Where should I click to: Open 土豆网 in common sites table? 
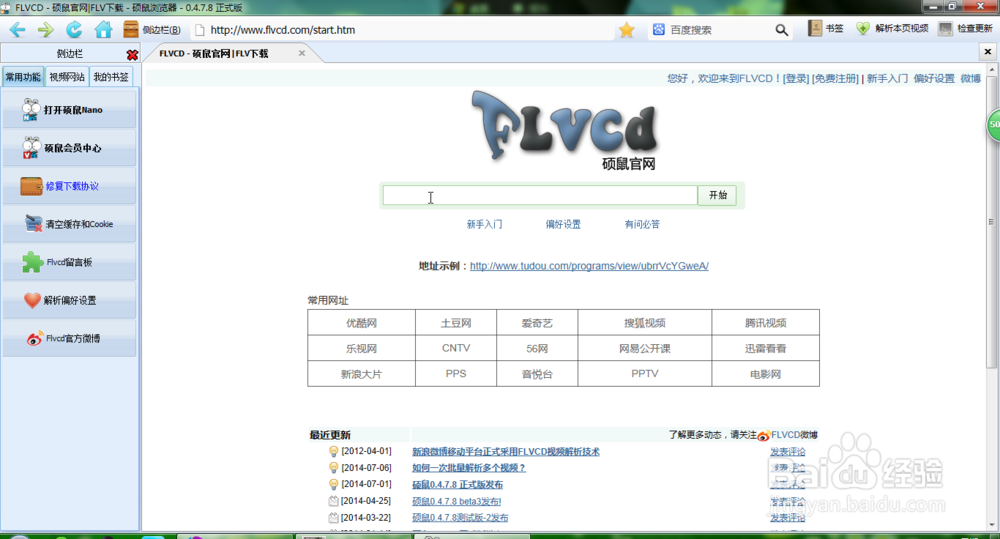click(456, 323)
